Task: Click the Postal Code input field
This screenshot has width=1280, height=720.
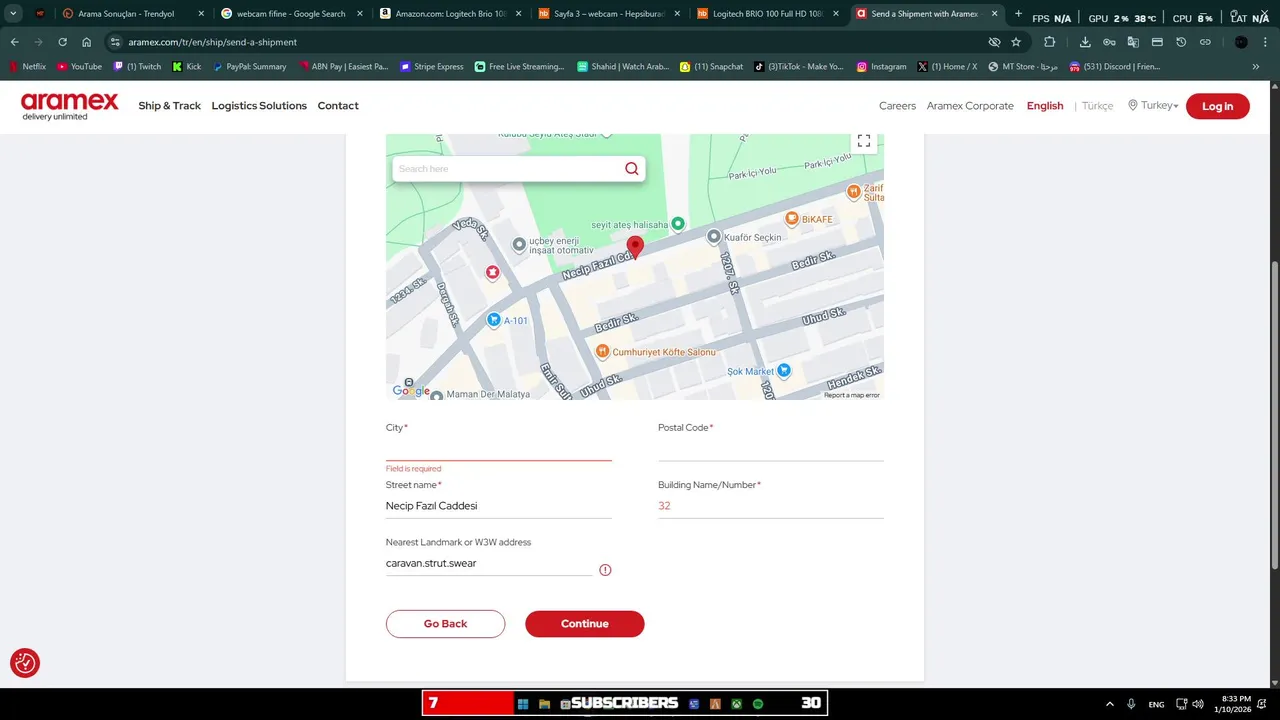Action: 771,449
